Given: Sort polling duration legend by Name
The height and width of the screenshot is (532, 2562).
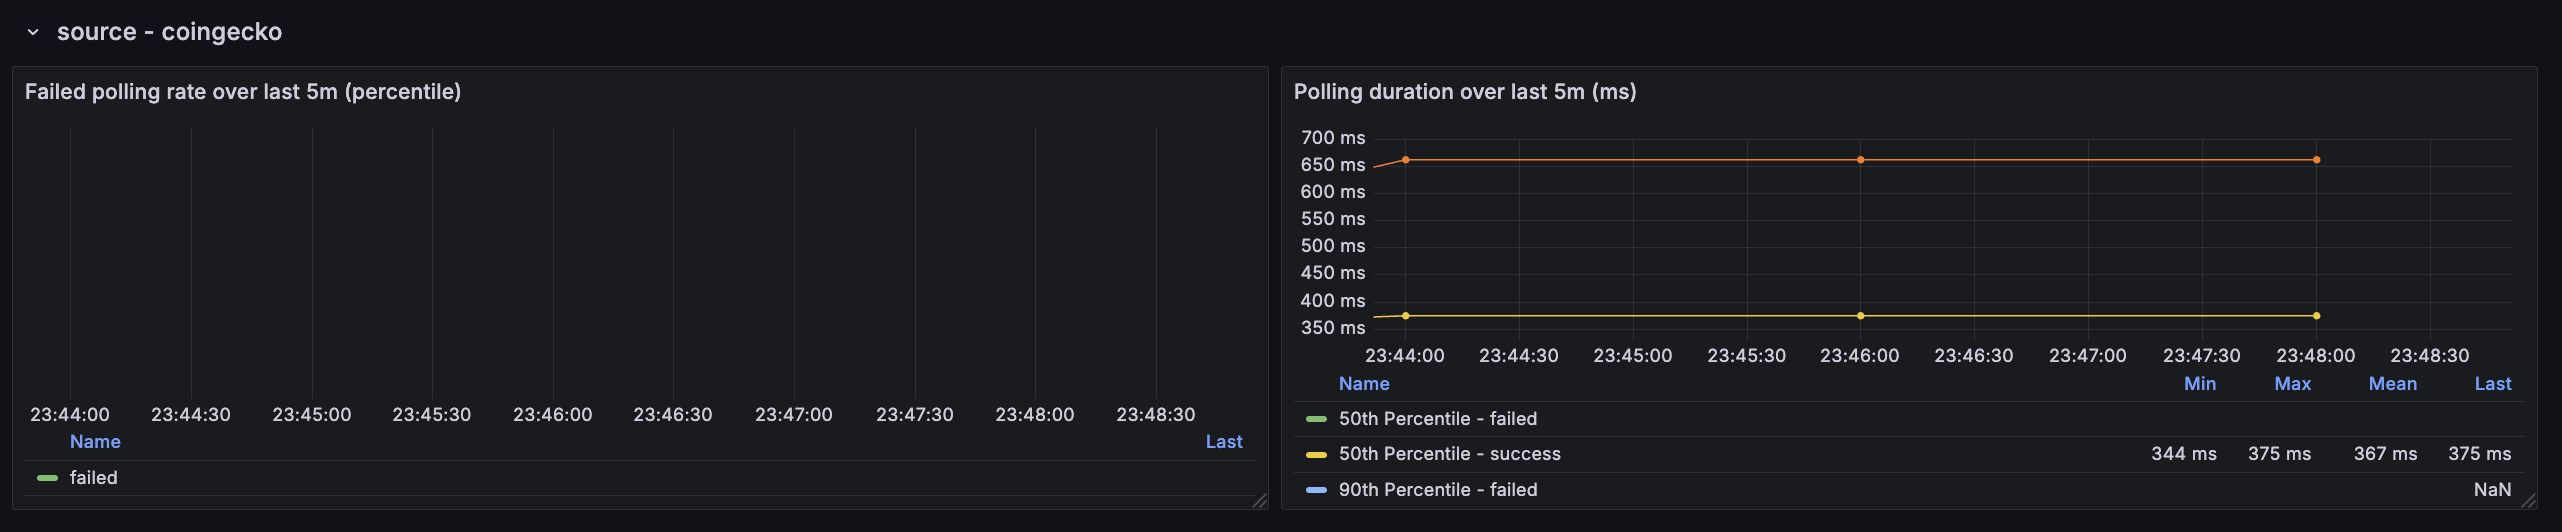Looking at the screenshot, I should click(1364, 384).
